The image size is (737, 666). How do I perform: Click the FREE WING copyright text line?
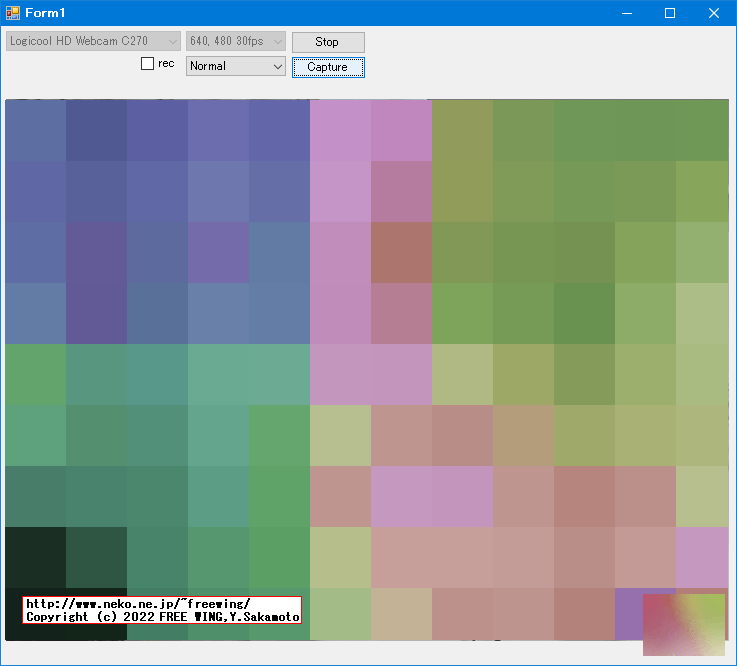coord(160,617)
